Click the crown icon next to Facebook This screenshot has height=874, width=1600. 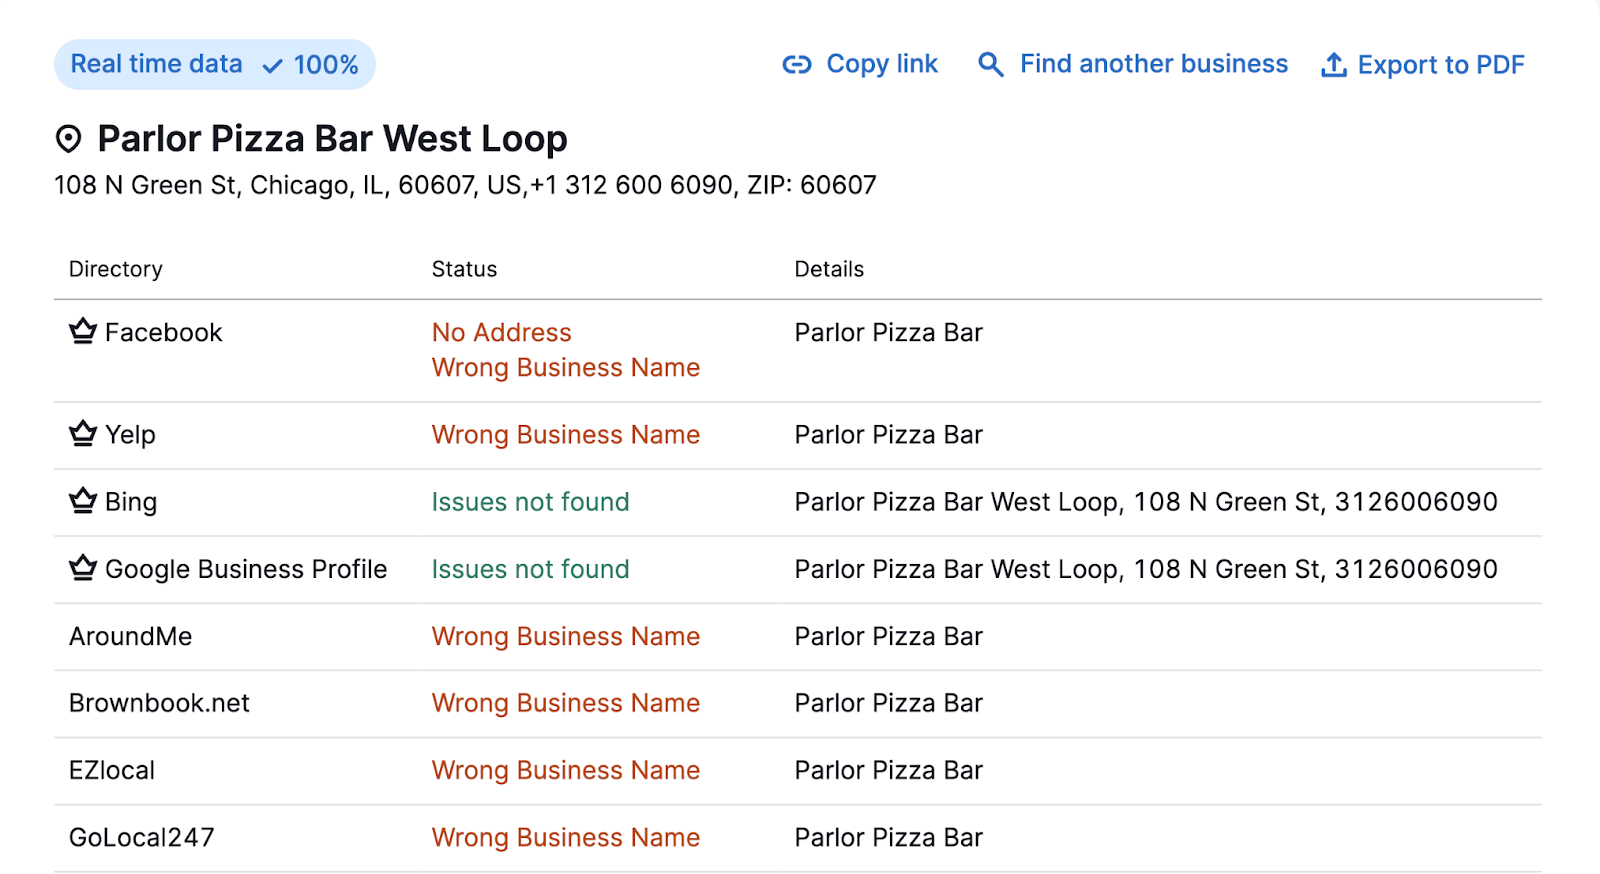(83, 331)
